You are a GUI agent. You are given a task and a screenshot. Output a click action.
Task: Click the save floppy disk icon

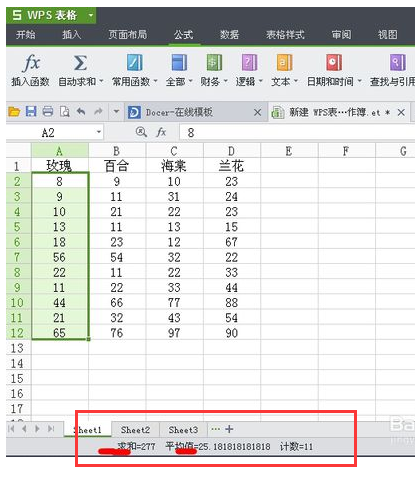coord(31,112)
